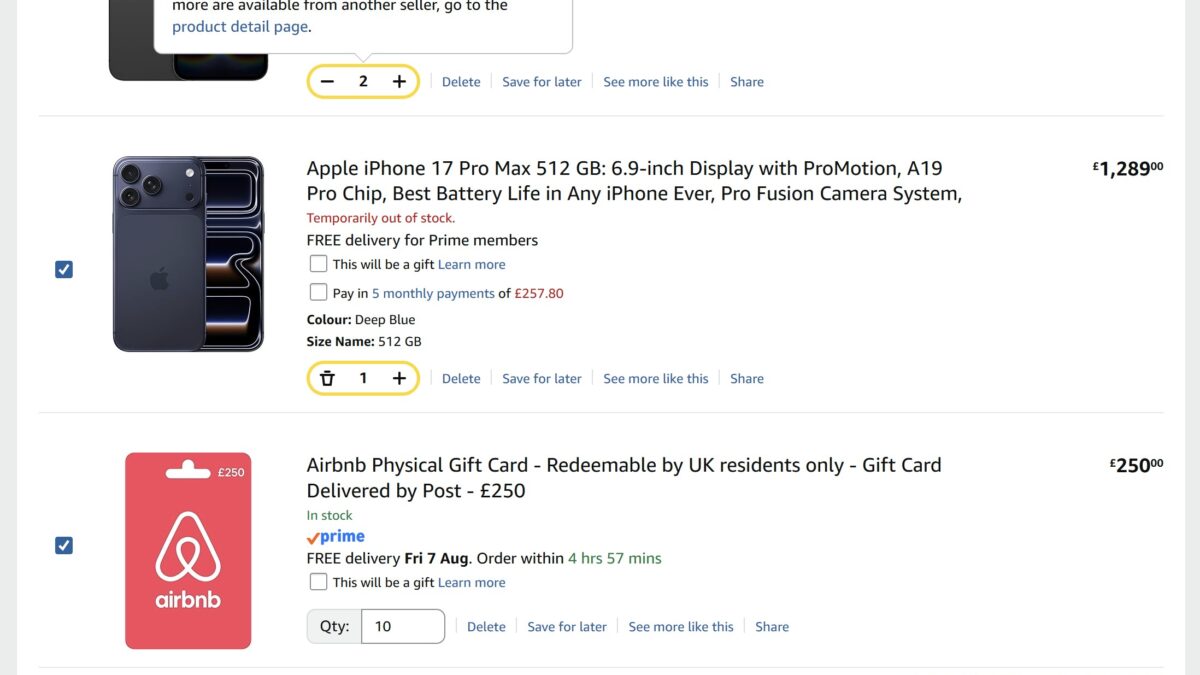Deselect the iPhone 17 Pro Max item checkbox
The width and height of the screenshot is (1200, 675).
[64, 269]
